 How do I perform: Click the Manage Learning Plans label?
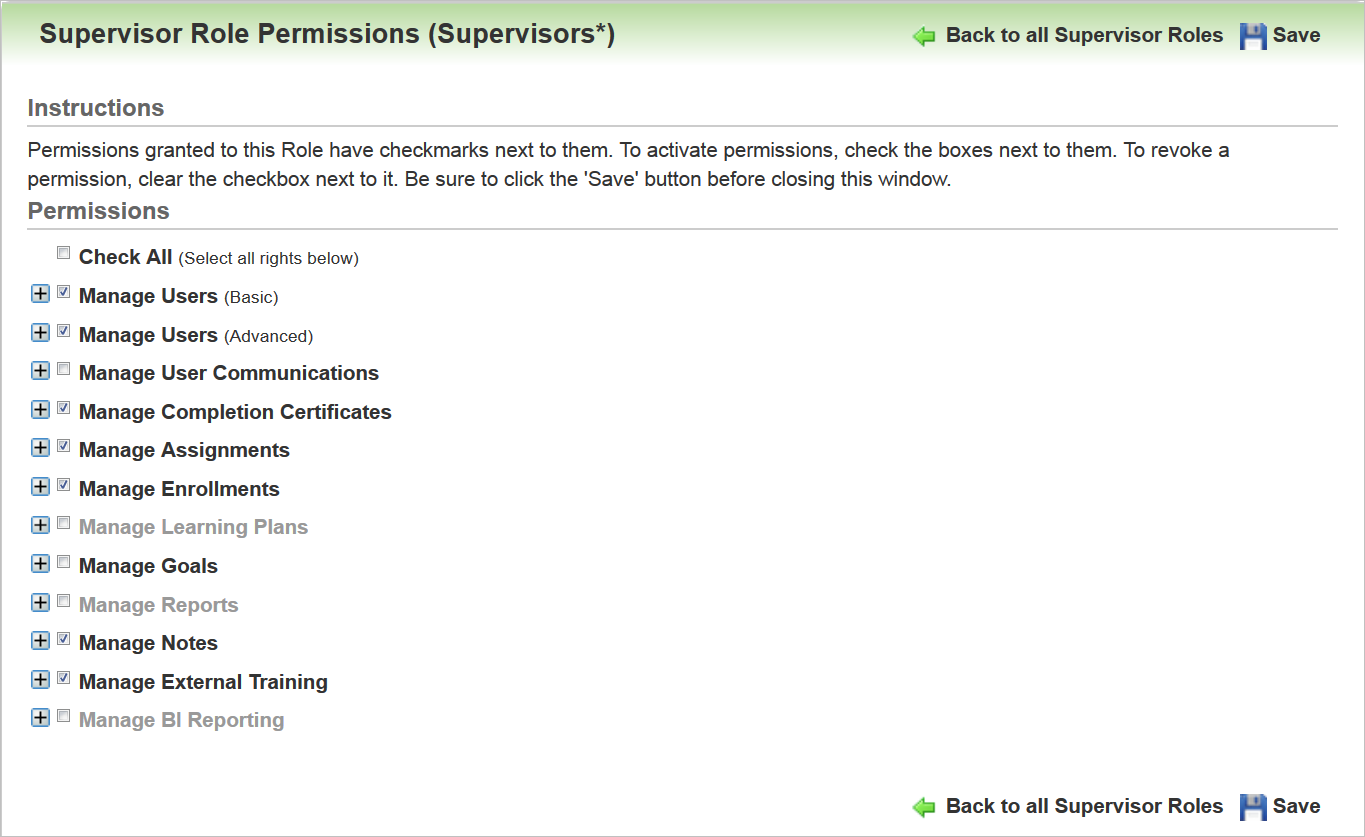point(193,527)
